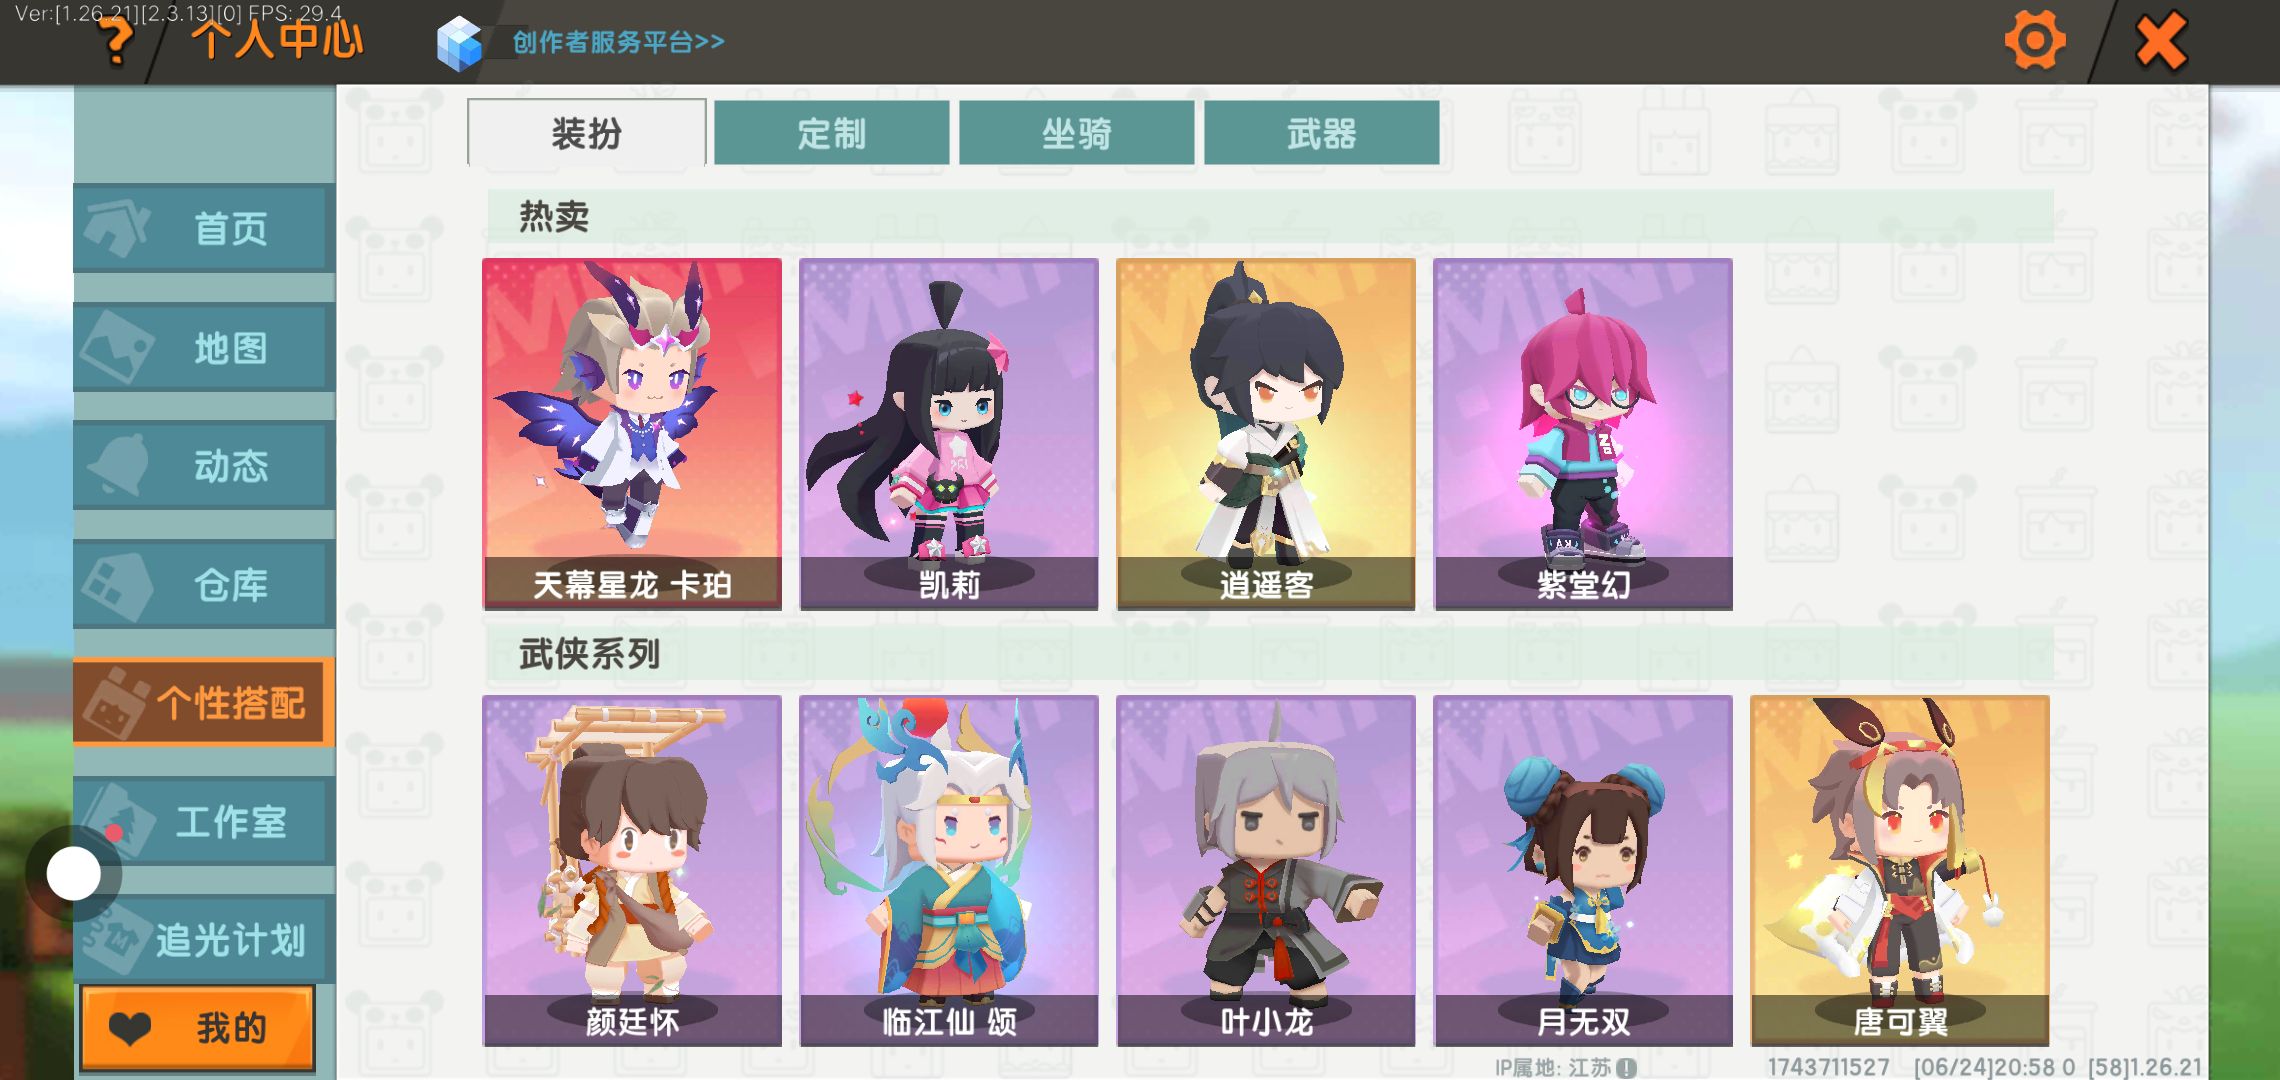Click the info icon beside IP属地 江苏

click(1627, 1068)
